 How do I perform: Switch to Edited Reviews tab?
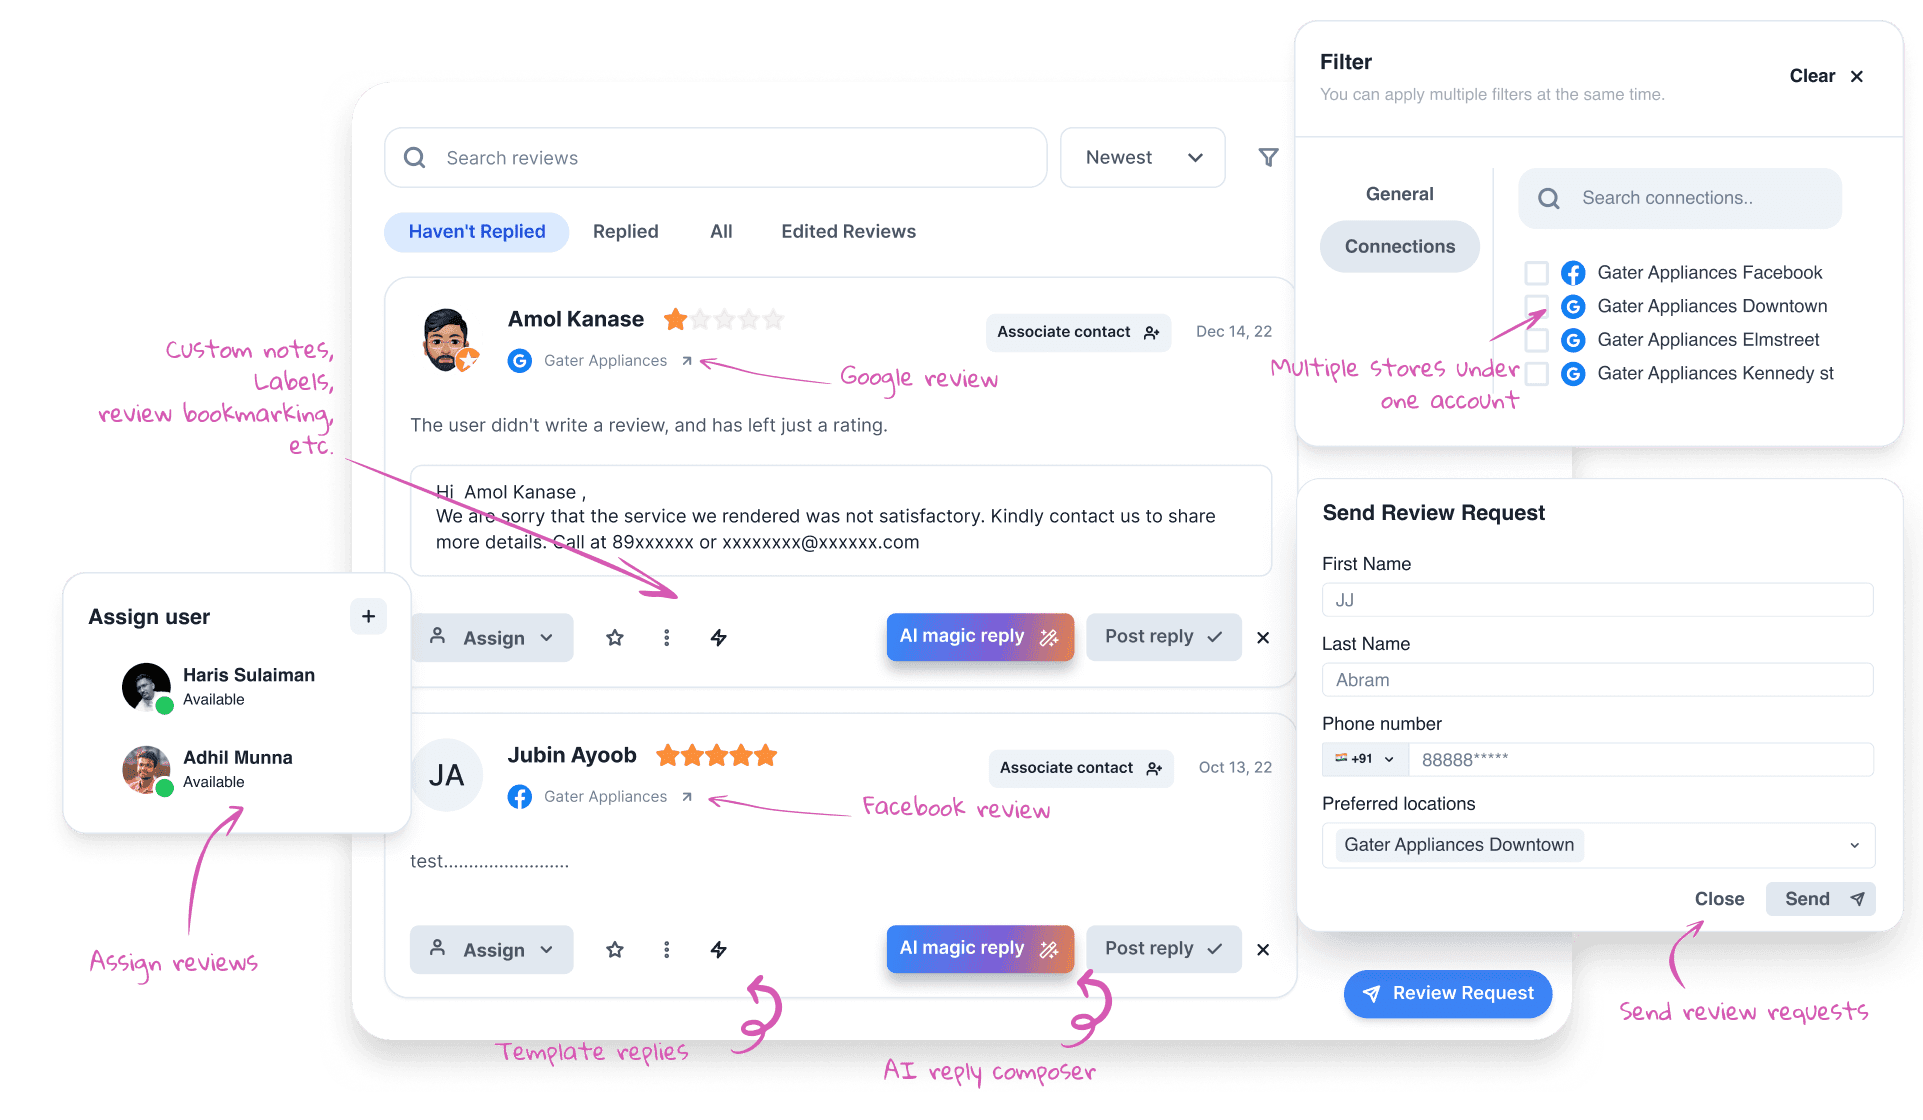[848, 232]
